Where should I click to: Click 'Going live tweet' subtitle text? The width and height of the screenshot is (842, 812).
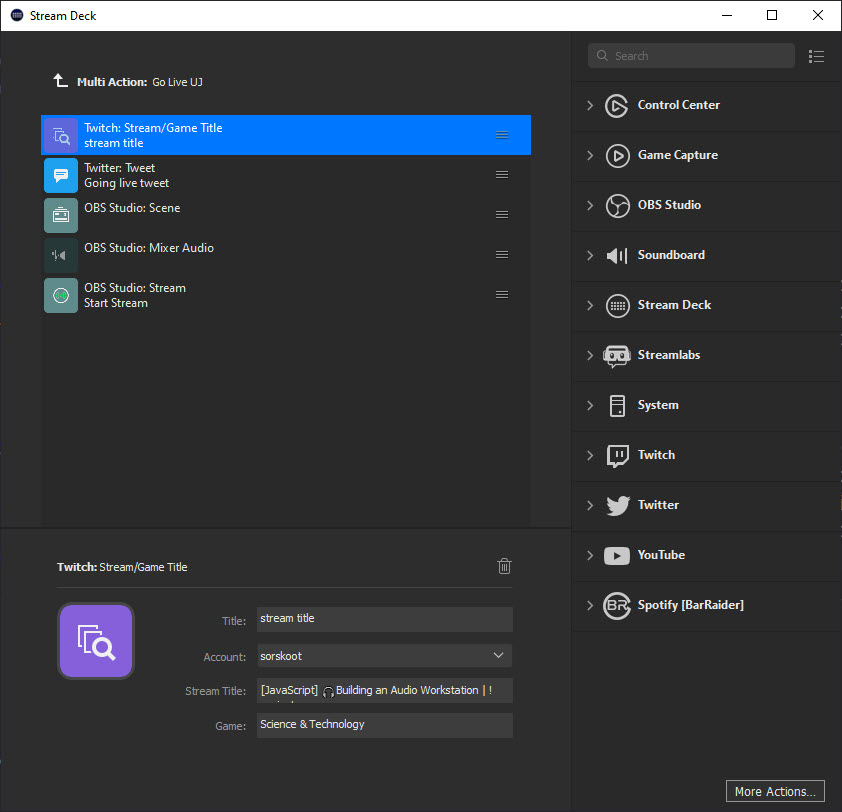[x=126, y=183]
